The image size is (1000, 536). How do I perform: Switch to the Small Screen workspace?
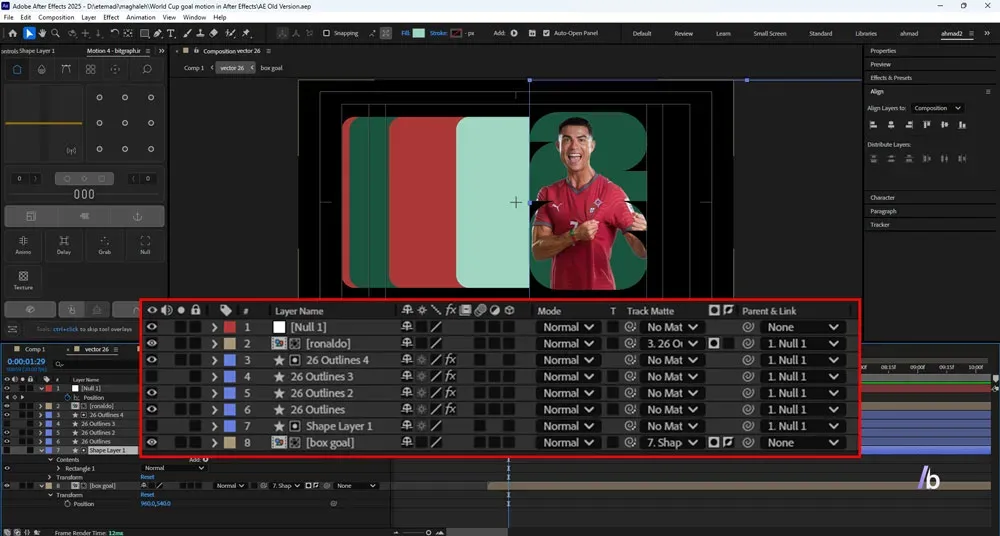(770, 33)
